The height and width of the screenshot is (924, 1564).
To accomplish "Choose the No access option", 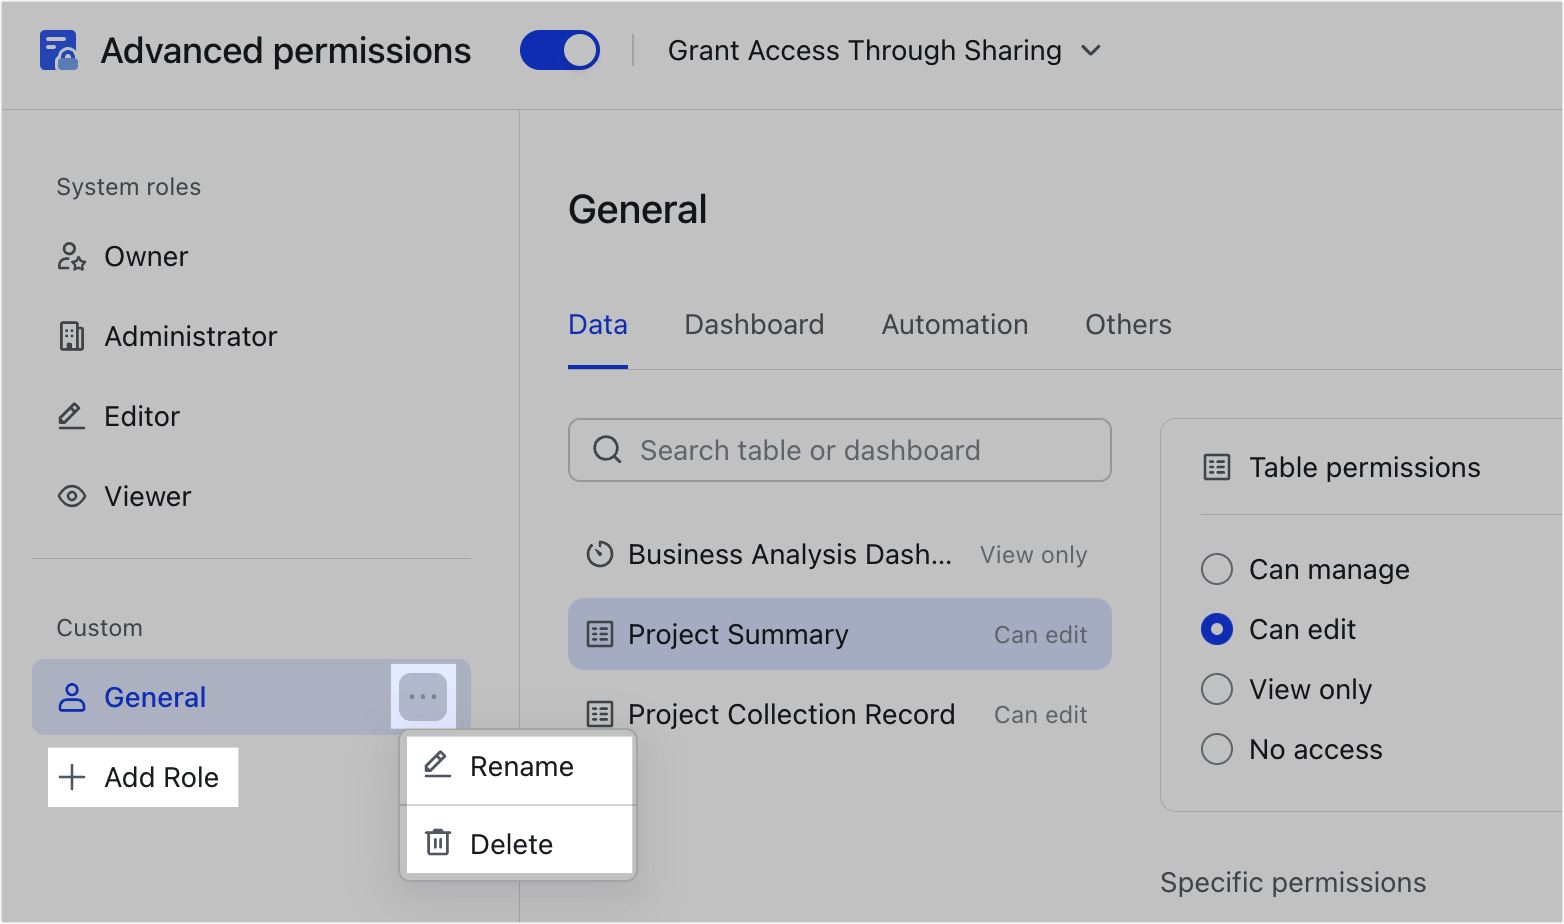I will coord(1216,749).
